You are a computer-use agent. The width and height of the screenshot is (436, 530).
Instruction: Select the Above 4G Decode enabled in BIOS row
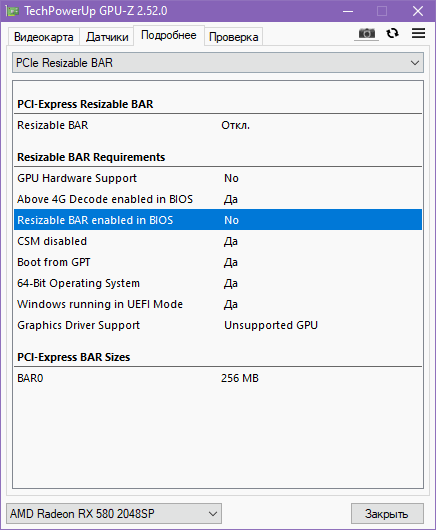[x=218, y=199]
